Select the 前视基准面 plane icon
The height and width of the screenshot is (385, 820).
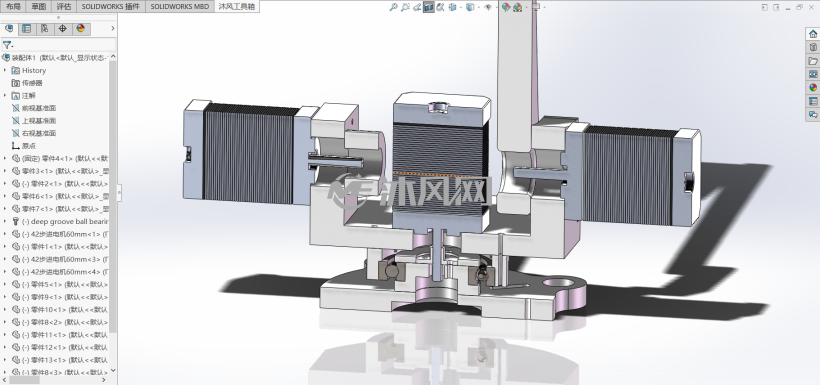pos(16,108)
